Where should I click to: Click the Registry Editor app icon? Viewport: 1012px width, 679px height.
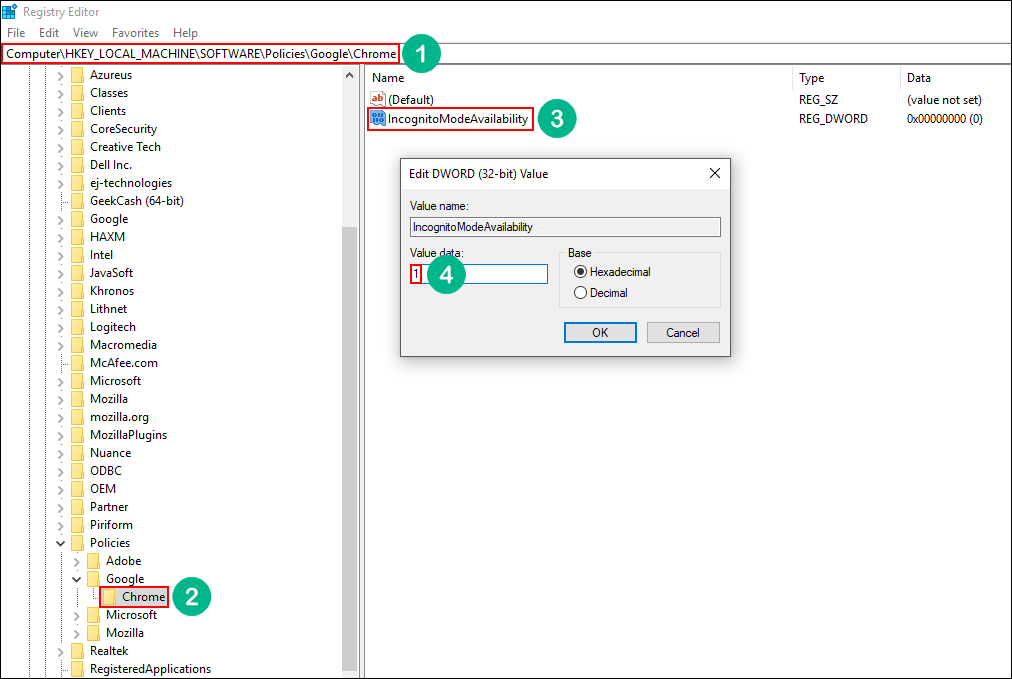[9, 12]
